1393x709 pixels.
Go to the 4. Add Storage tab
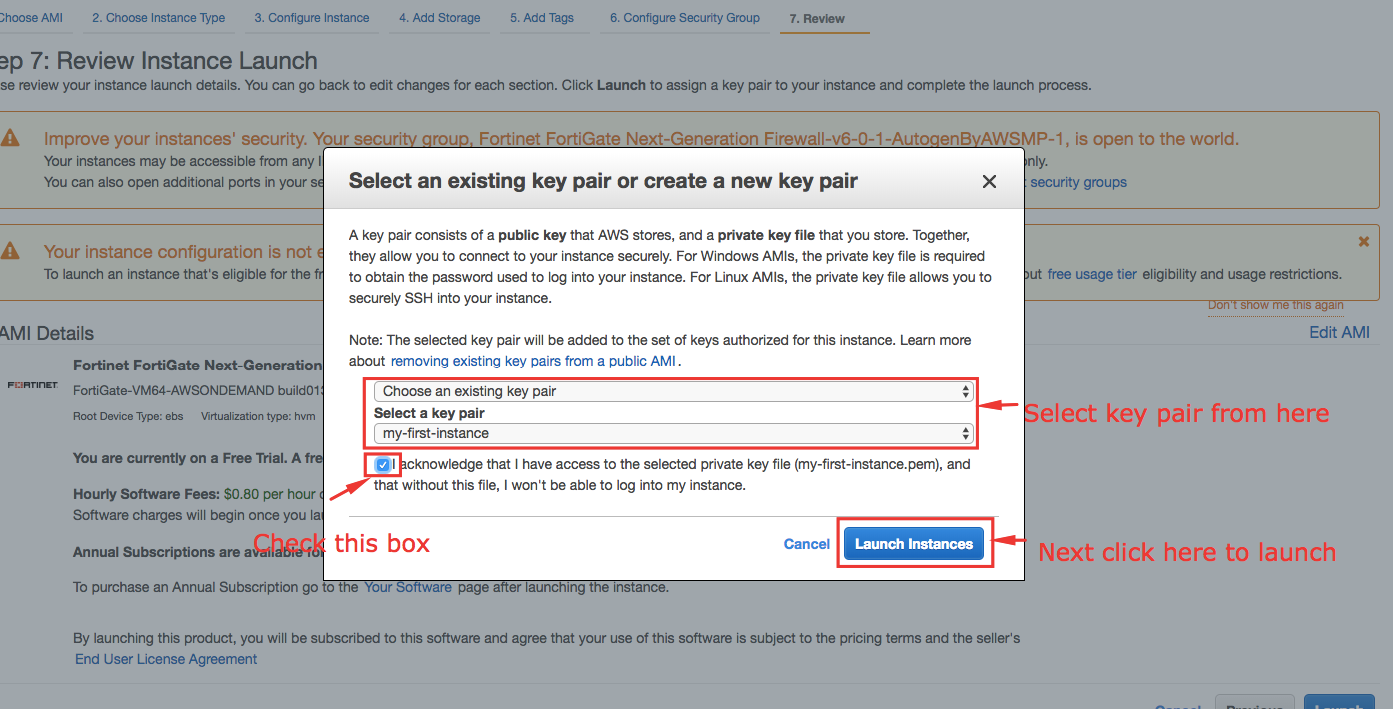click(x=440, y=18)
